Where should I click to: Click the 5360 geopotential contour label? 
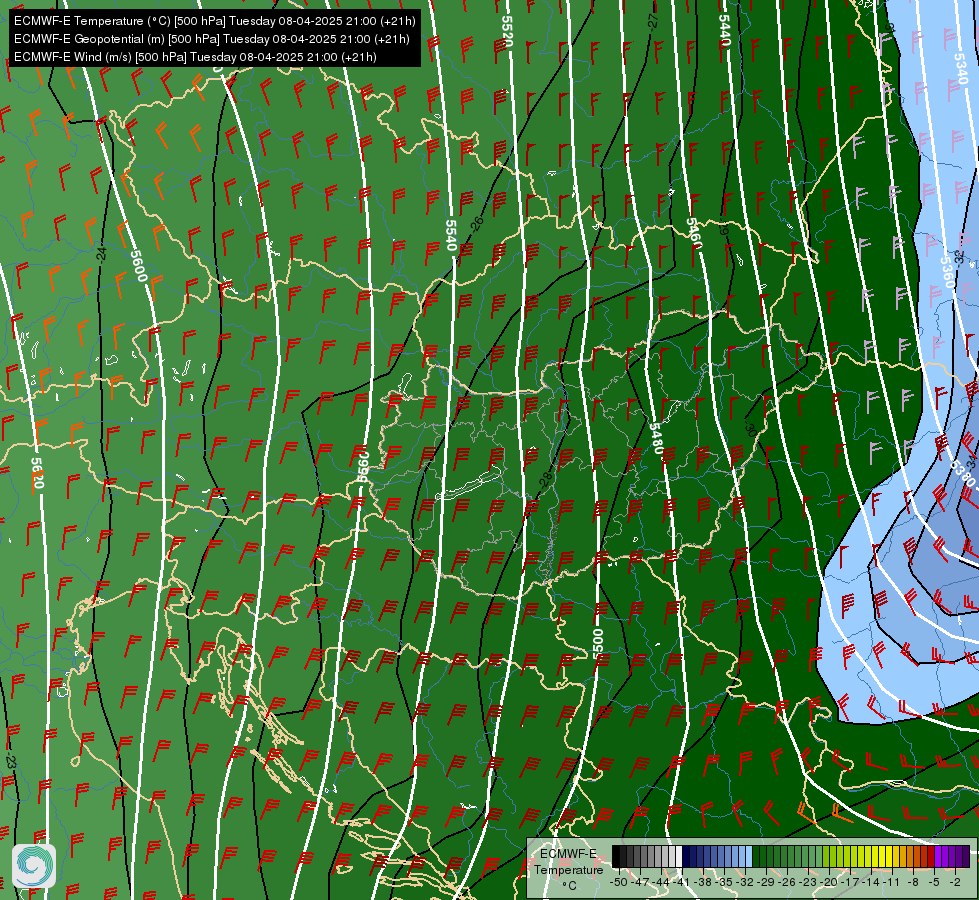pos(947,272)
